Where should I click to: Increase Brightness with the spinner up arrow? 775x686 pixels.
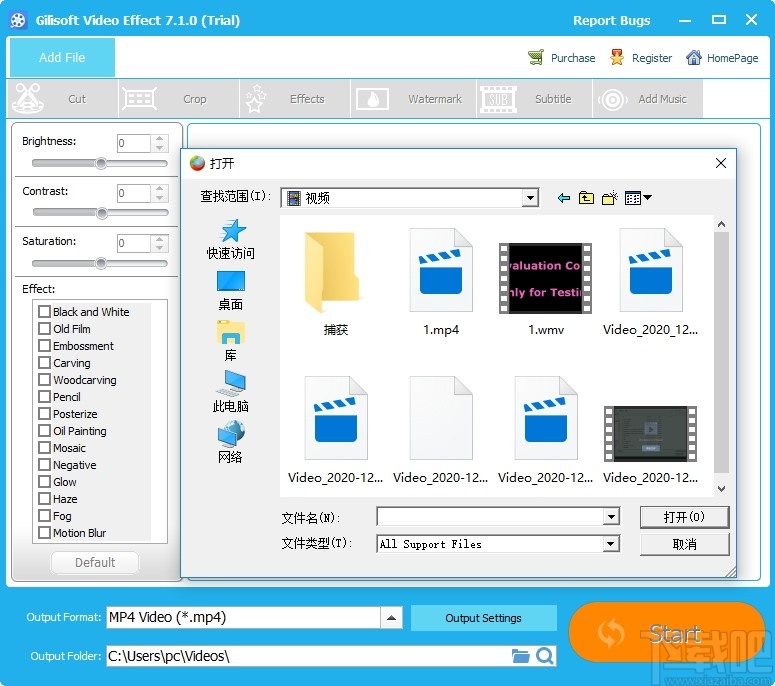(x=160, y=139)
